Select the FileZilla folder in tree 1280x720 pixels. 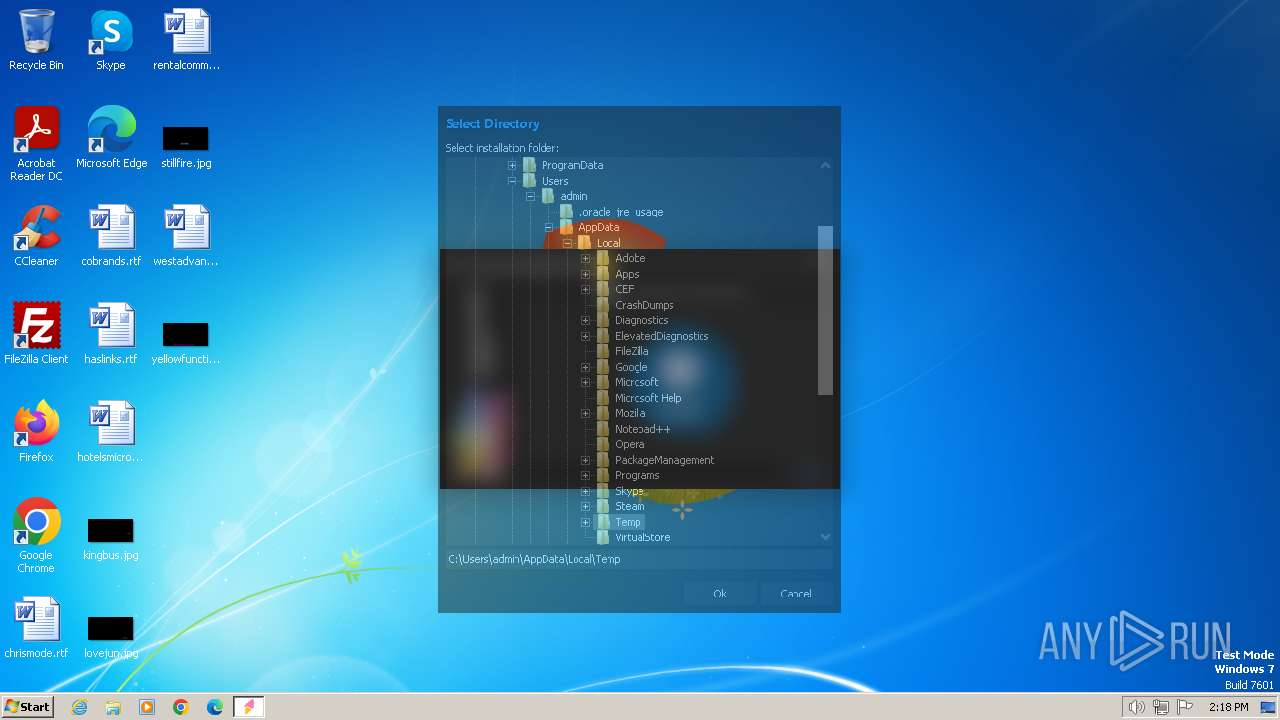tap(631, 351)
